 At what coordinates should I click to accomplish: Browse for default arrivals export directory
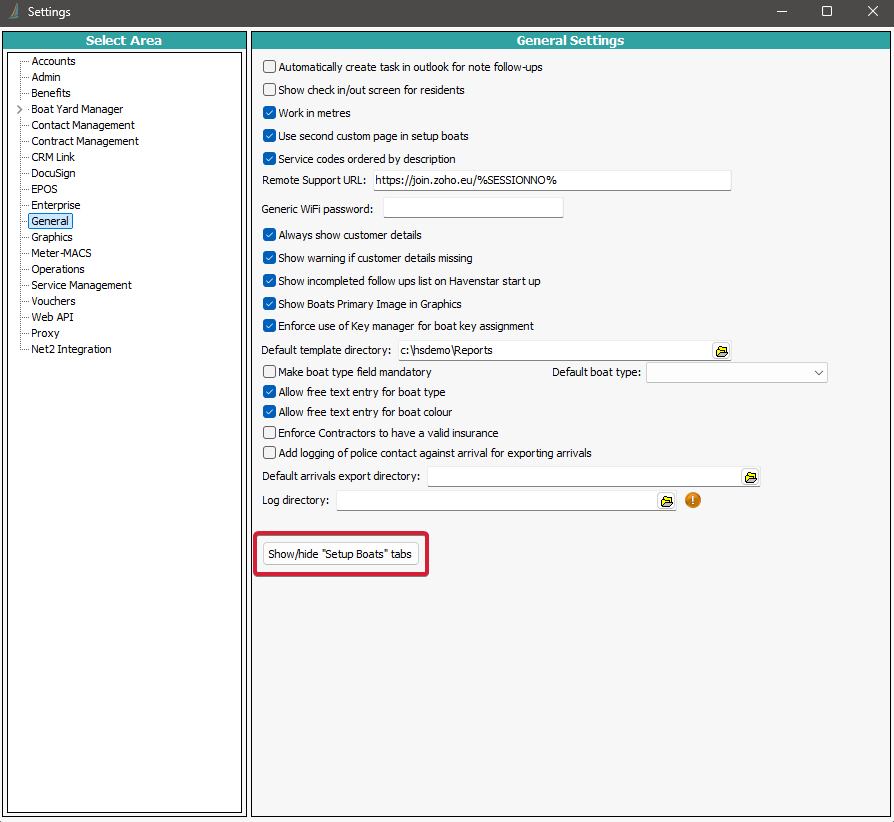(x=750, y=477)
